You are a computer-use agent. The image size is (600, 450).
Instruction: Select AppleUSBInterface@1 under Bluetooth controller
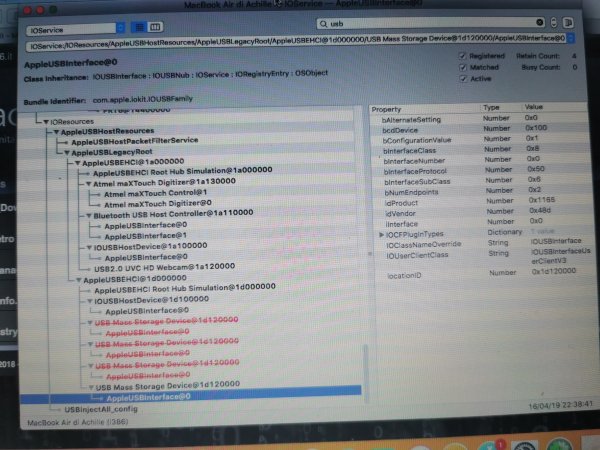tap(146, 236)
